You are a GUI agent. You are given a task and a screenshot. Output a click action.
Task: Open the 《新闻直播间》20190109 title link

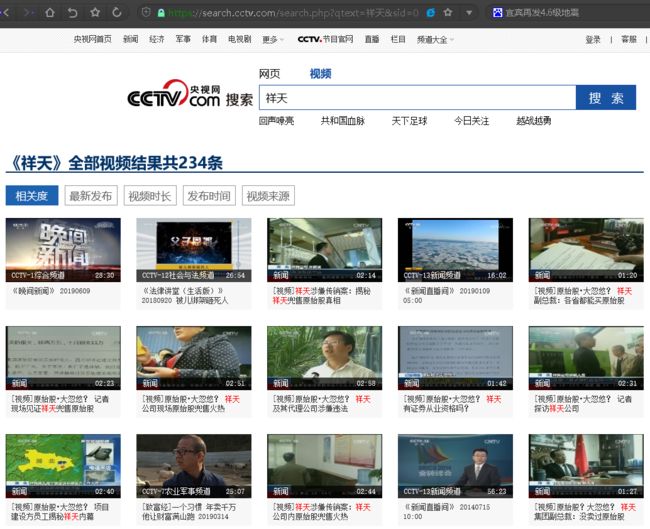point(446,296)
